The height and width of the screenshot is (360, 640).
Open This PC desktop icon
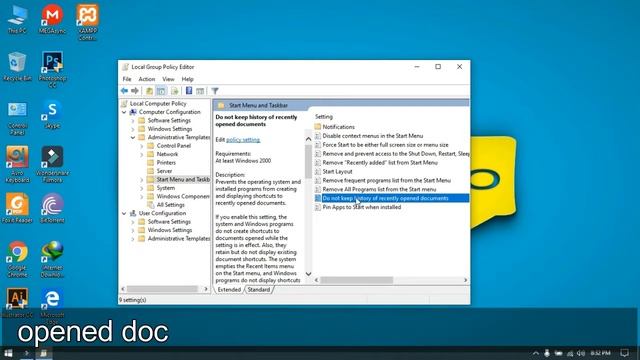coord(17,19)
